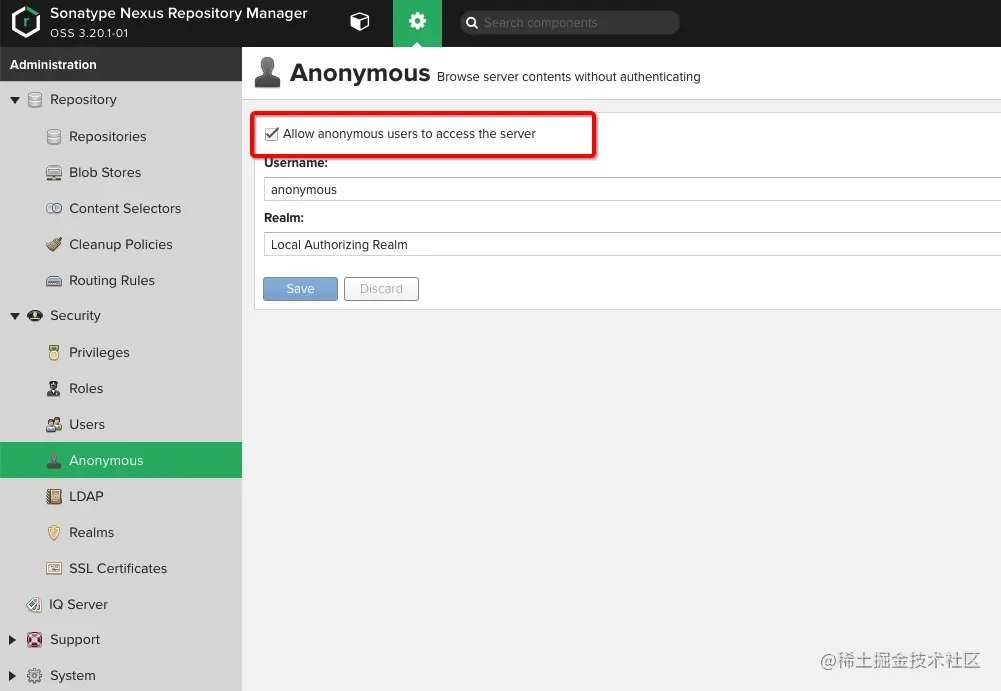1001x691 pixels.
Task: Collapse the Repository tree section
Action: click(15, 100)
